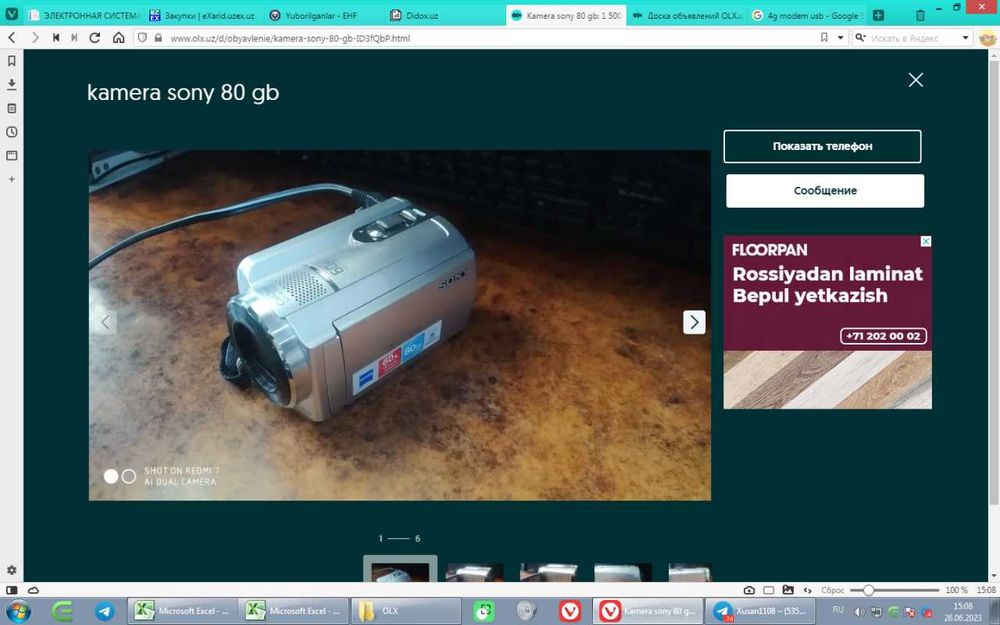Click the volume speaker tray icon
Screen dimensions: 1000x625
pos(860,612)
